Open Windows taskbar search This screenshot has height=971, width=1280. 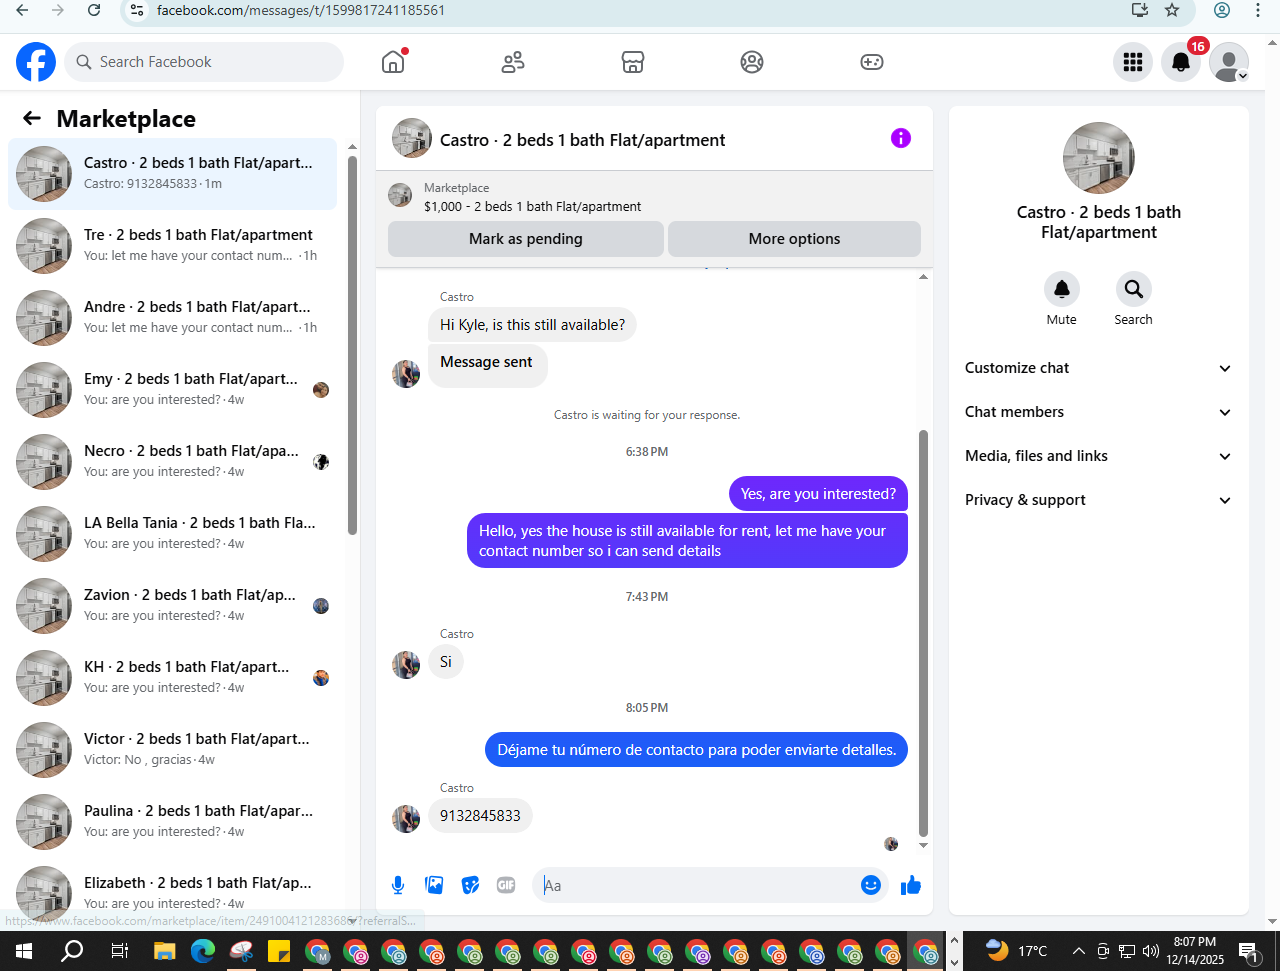72,951
